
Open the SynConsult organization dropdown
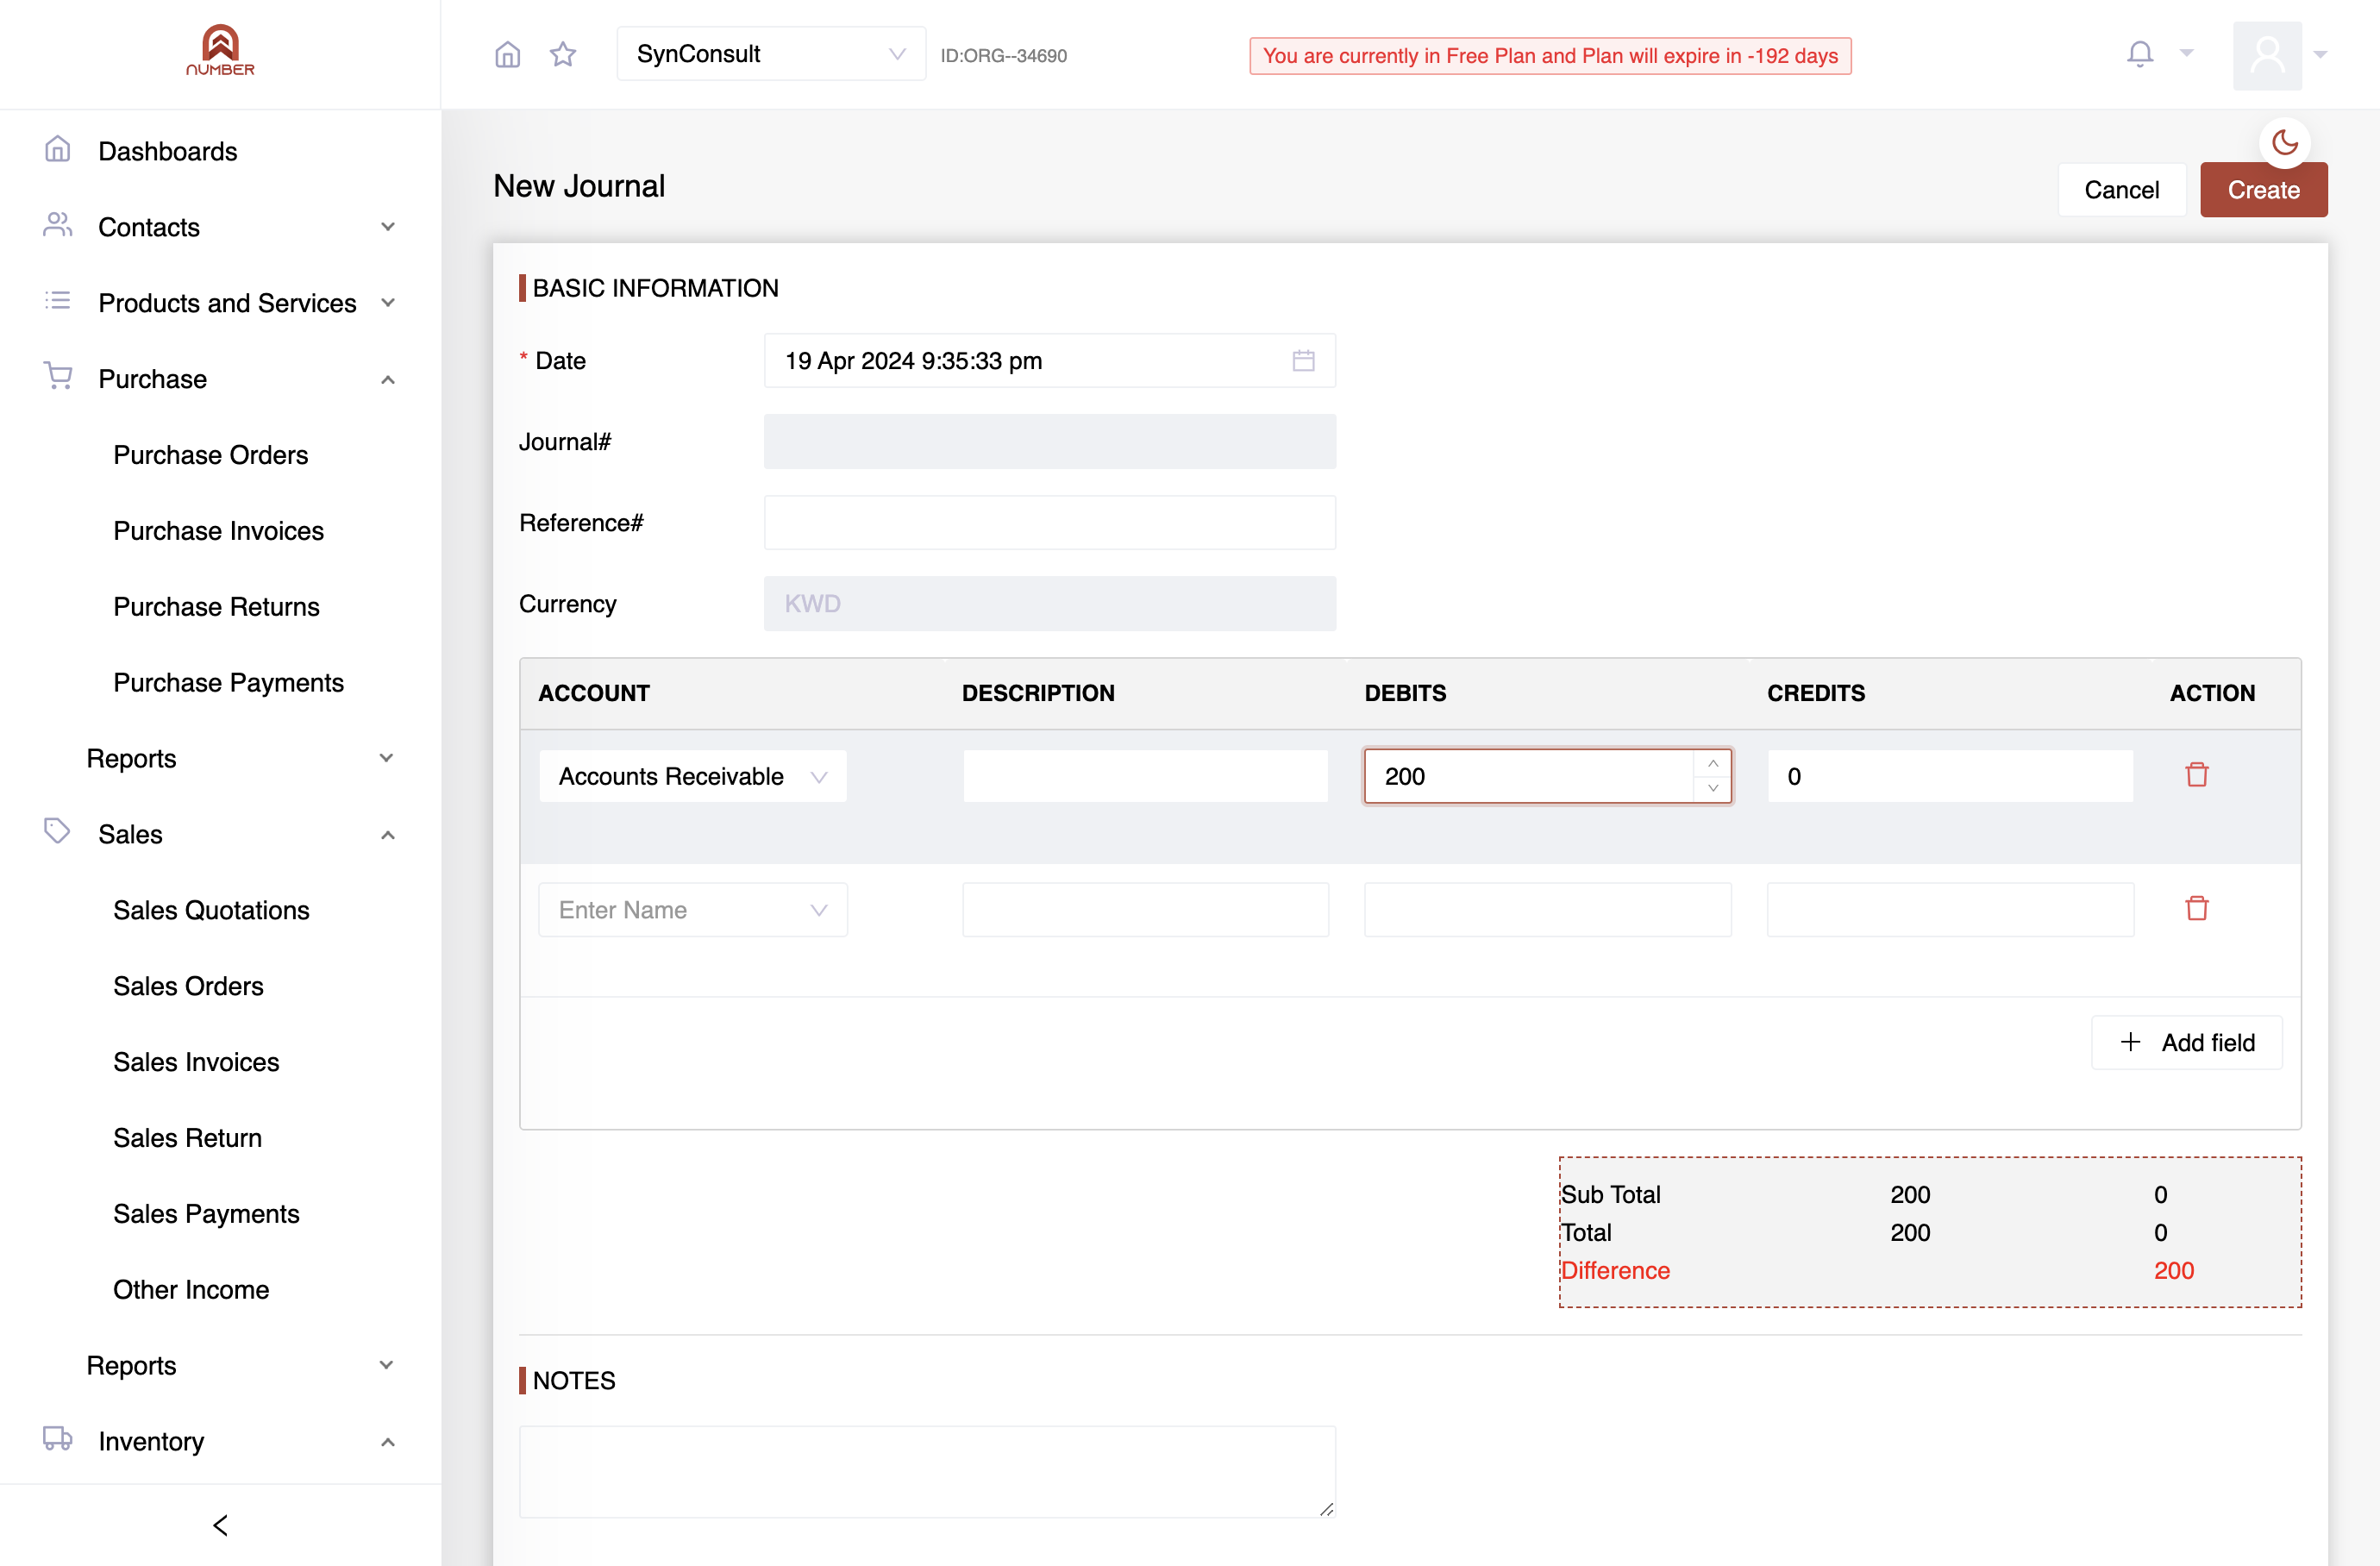point(771,54)
